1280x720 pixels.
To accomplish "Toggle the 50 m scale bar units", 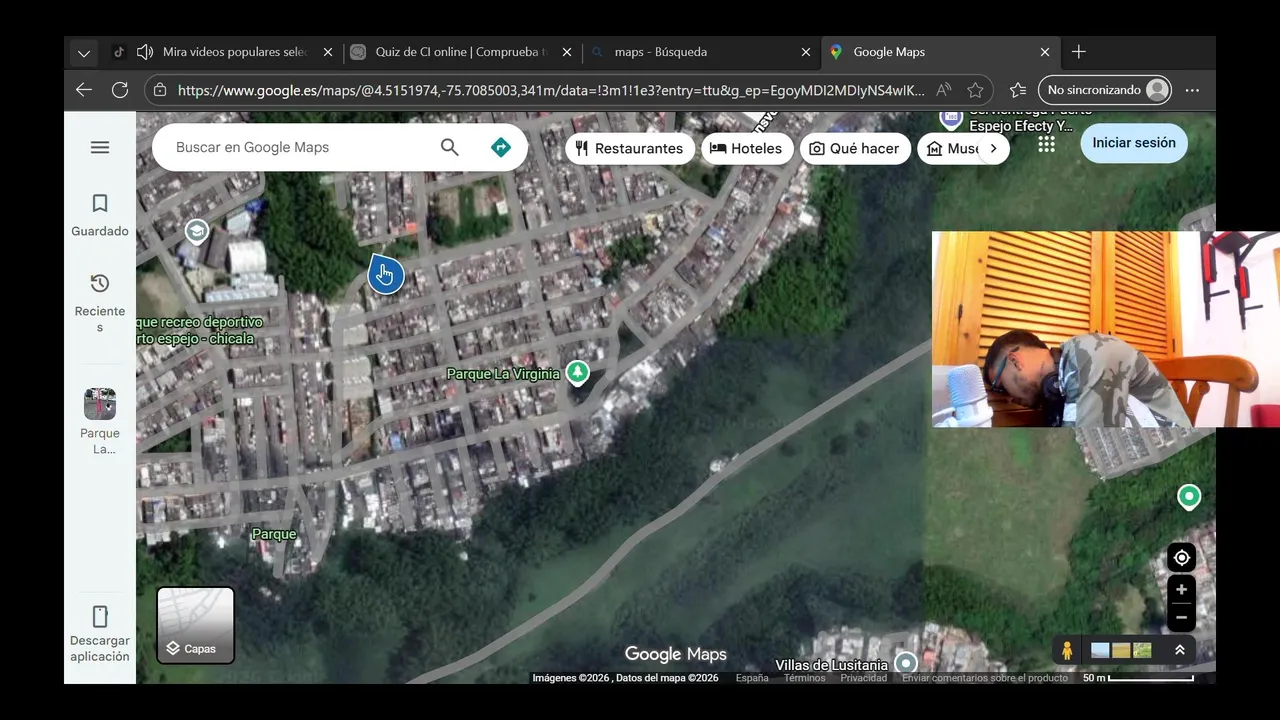I will point(1138,678).
